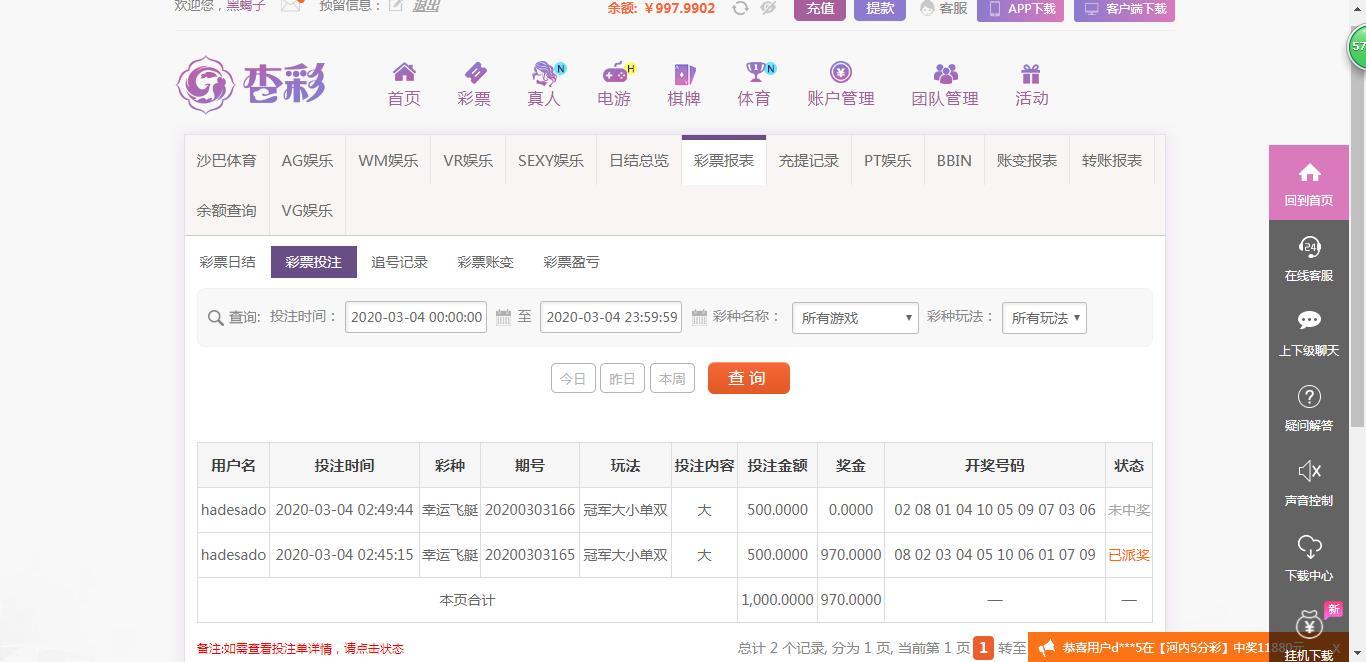This screenshot has width=1366, height=662.
Task: Open start date calendar picker icon
Action: tap(503, 317)
